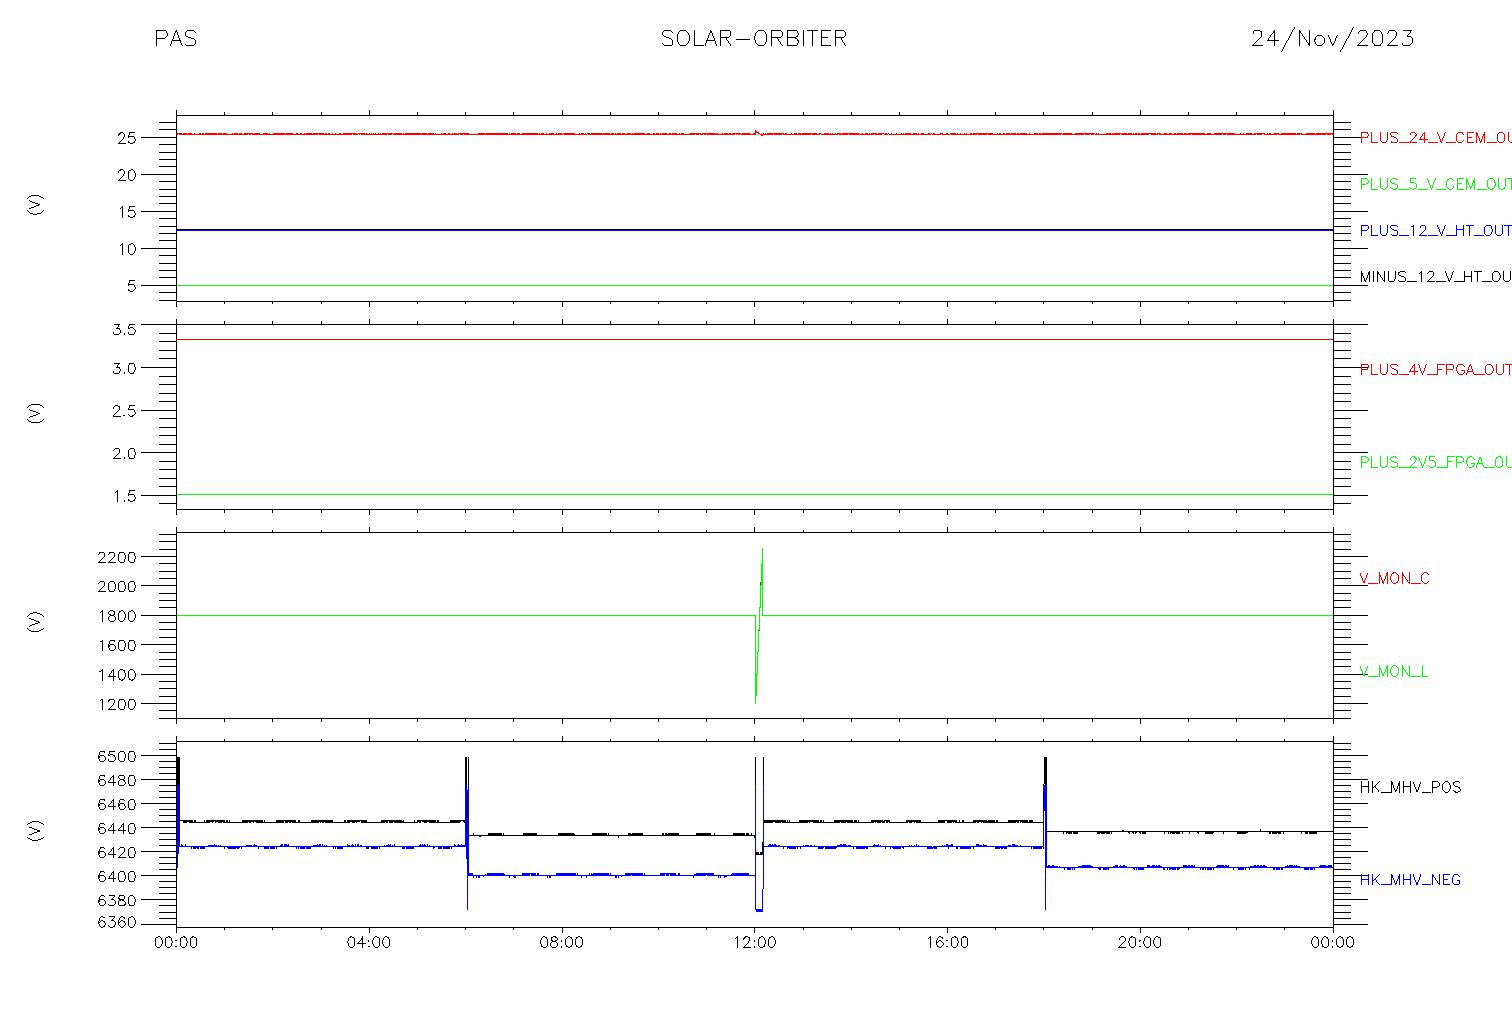Viewport: 1512px width, 1020px height.
Task: Select the 2.0 tick label in FPGA panel
Action: (125, 453)
